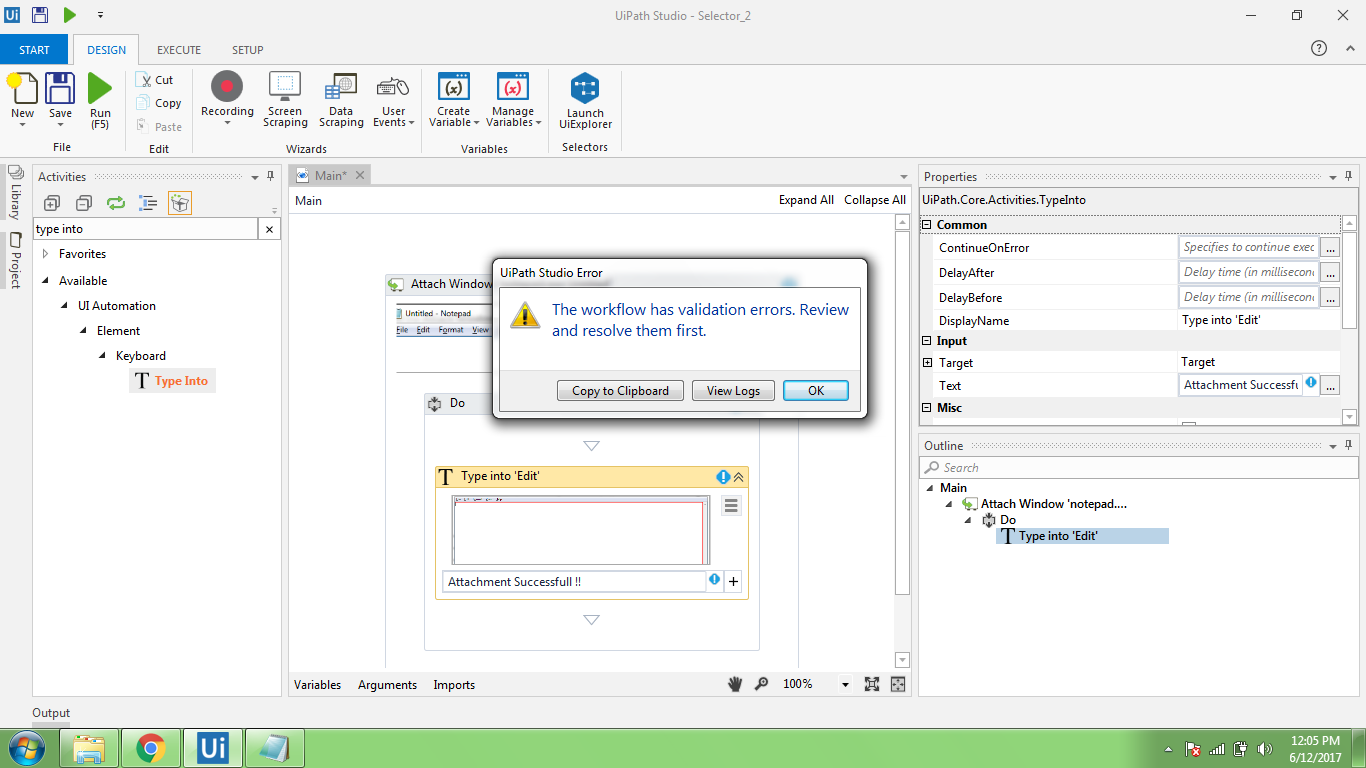Click Copy in the Edit group
The width and height of the screenshot is (1366, 768).
click(159, 103)
